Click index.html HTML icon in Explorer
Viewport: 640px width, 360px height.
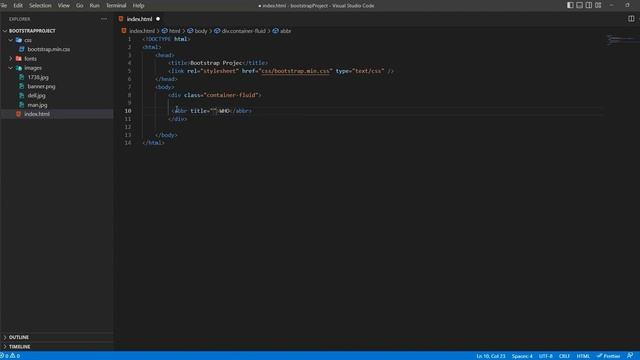18,114
